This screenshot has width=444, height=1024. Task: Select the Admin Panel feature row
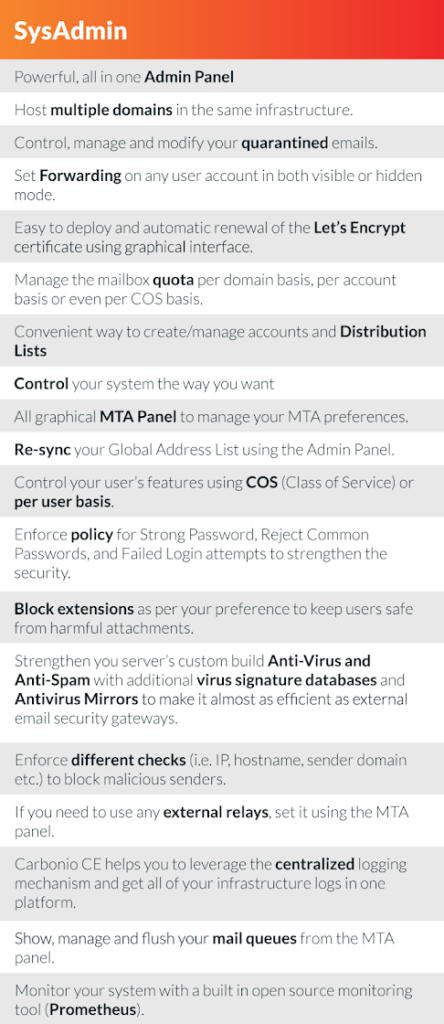click(222, 76)
